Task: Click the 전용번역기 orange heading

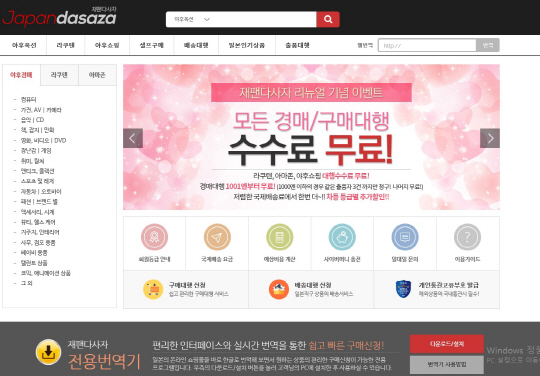Action: tap(104, 361)
